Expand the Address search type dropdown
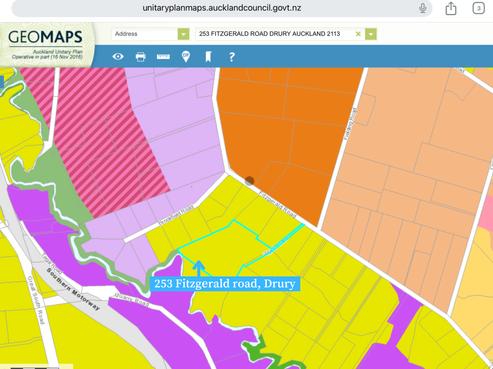The width and height of the screenshot is (493, 369). click(x=183, y=34)
